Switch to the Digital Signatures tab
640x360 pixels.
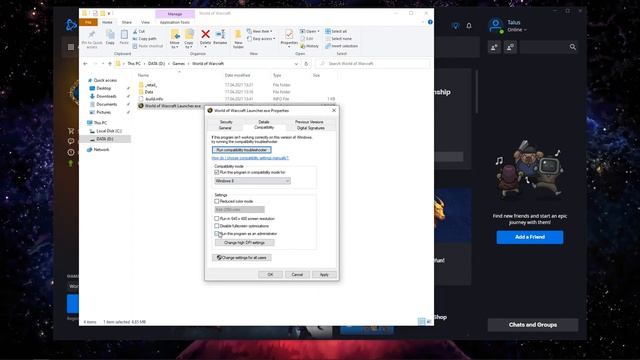(311, 128)
